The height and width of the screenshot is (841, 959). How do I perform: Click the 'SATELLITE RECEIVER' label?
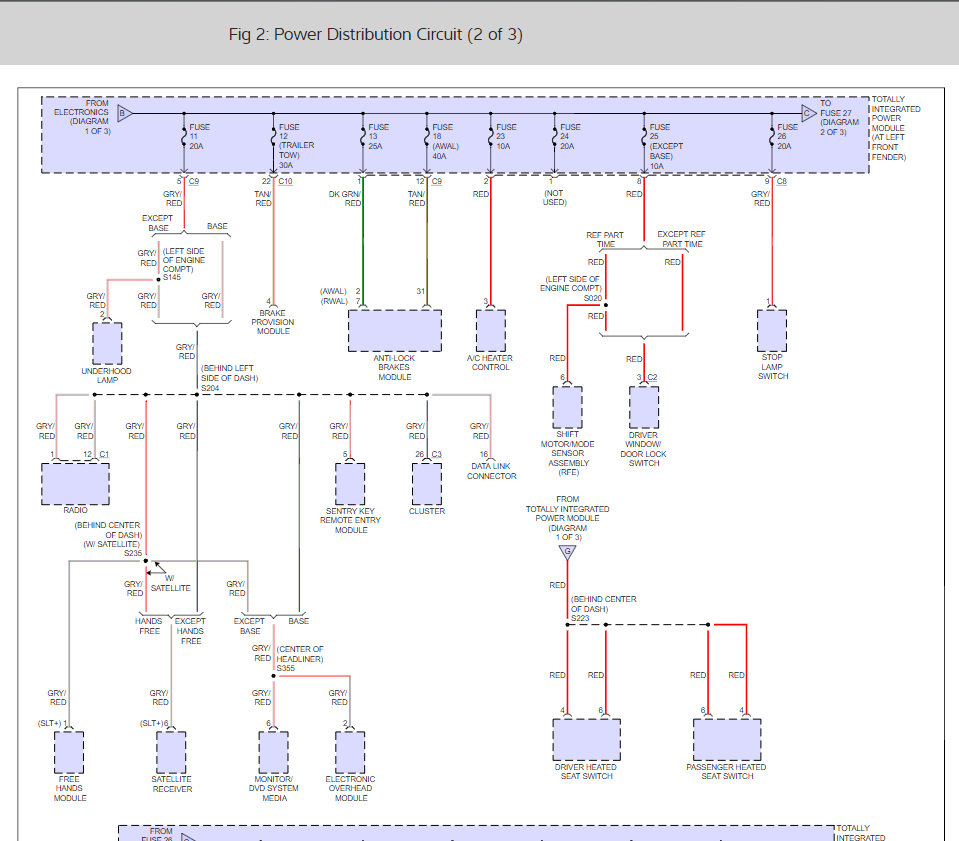tap(172, 784)
